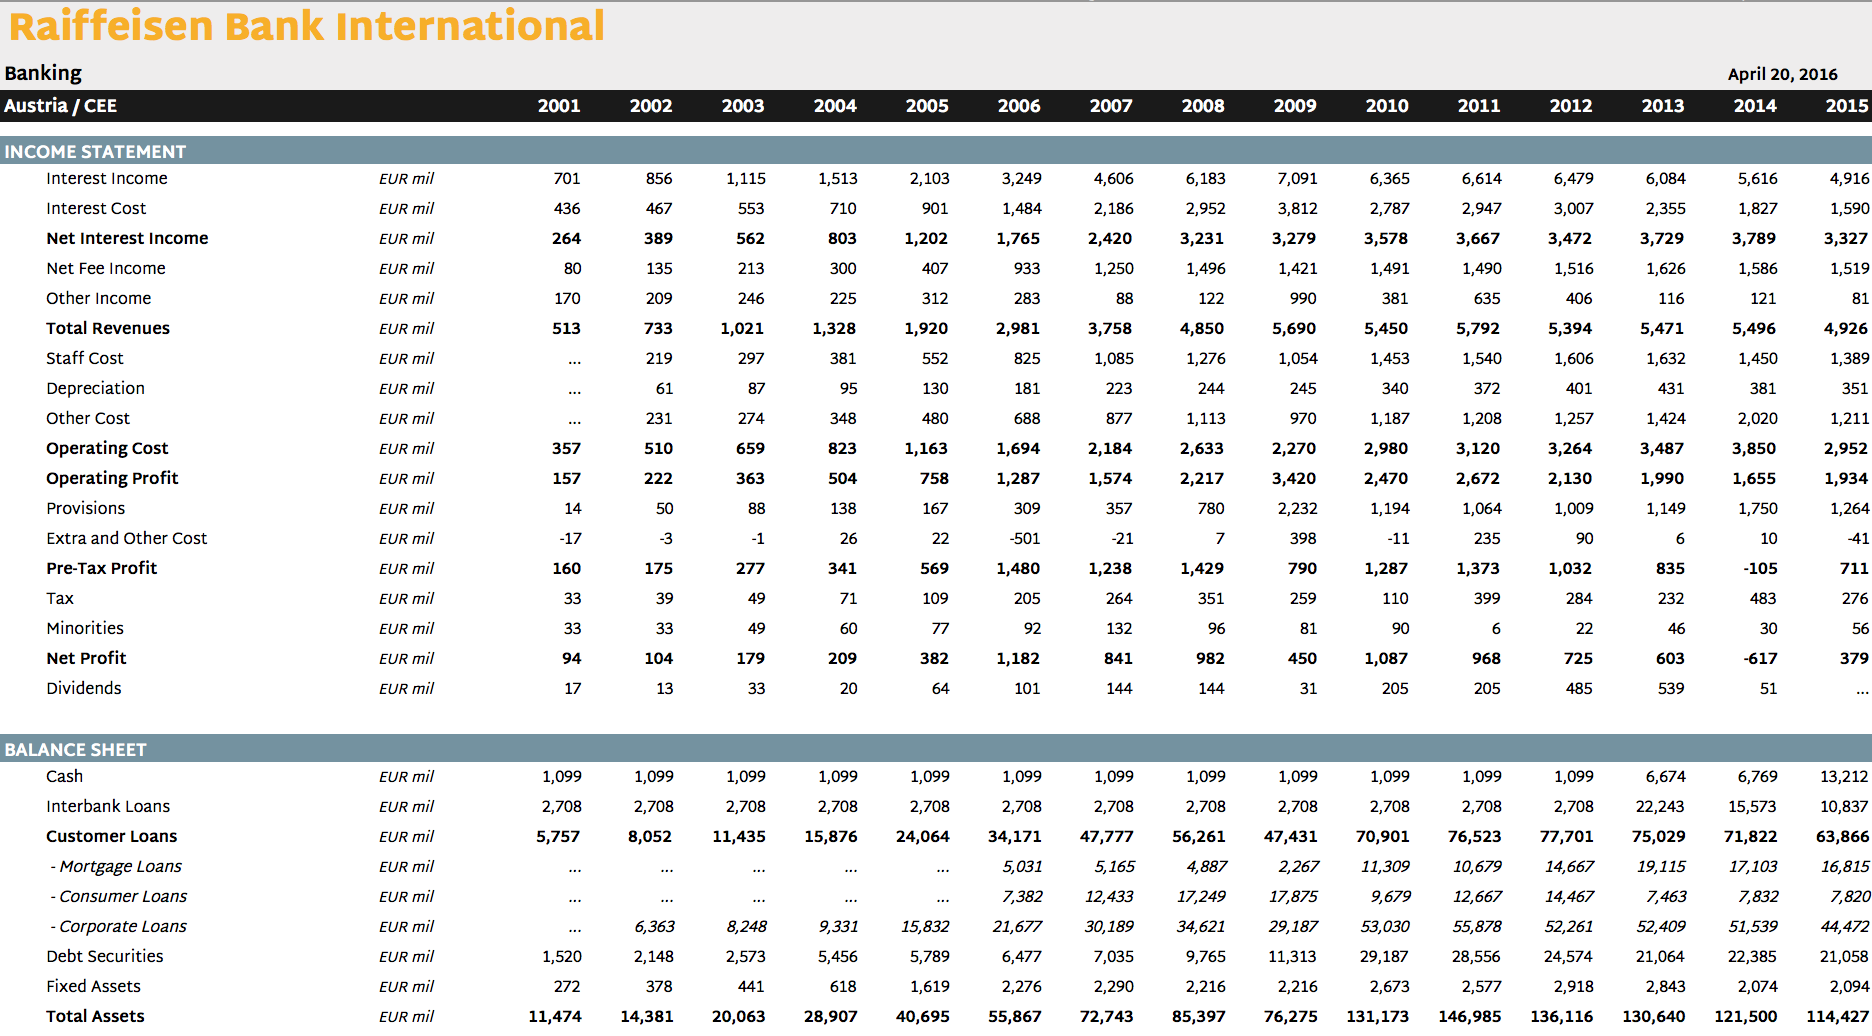
Task: Click the BALANCE SHEET section header
Action: point(75,750)
